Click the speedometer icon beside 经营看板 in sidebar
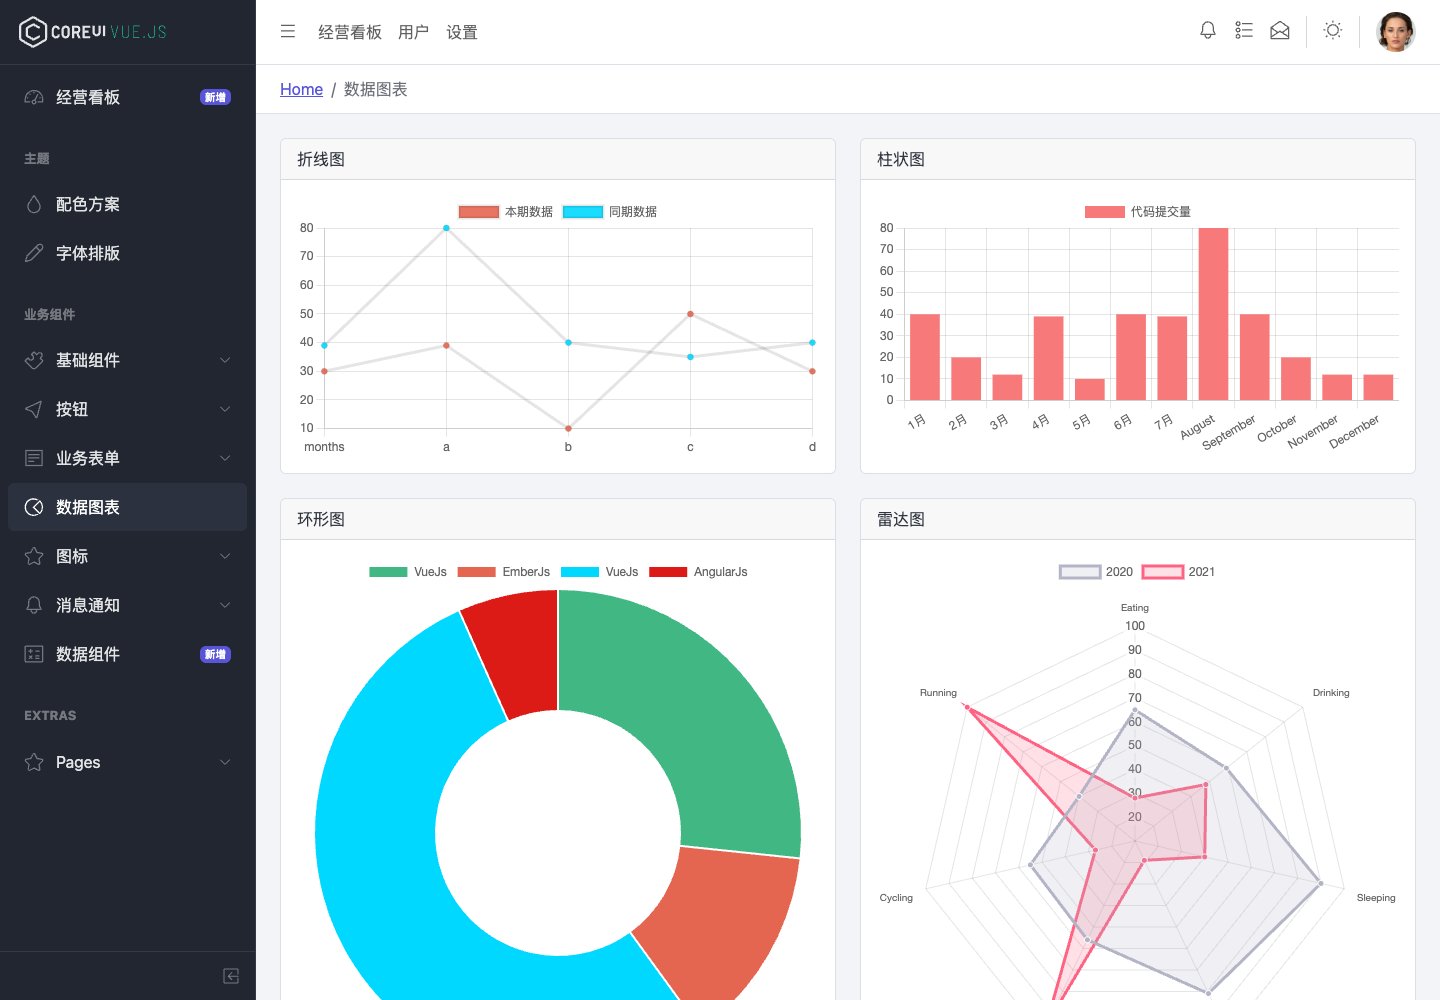This screenshot has width=1440, height=1000. click(34, 97)
